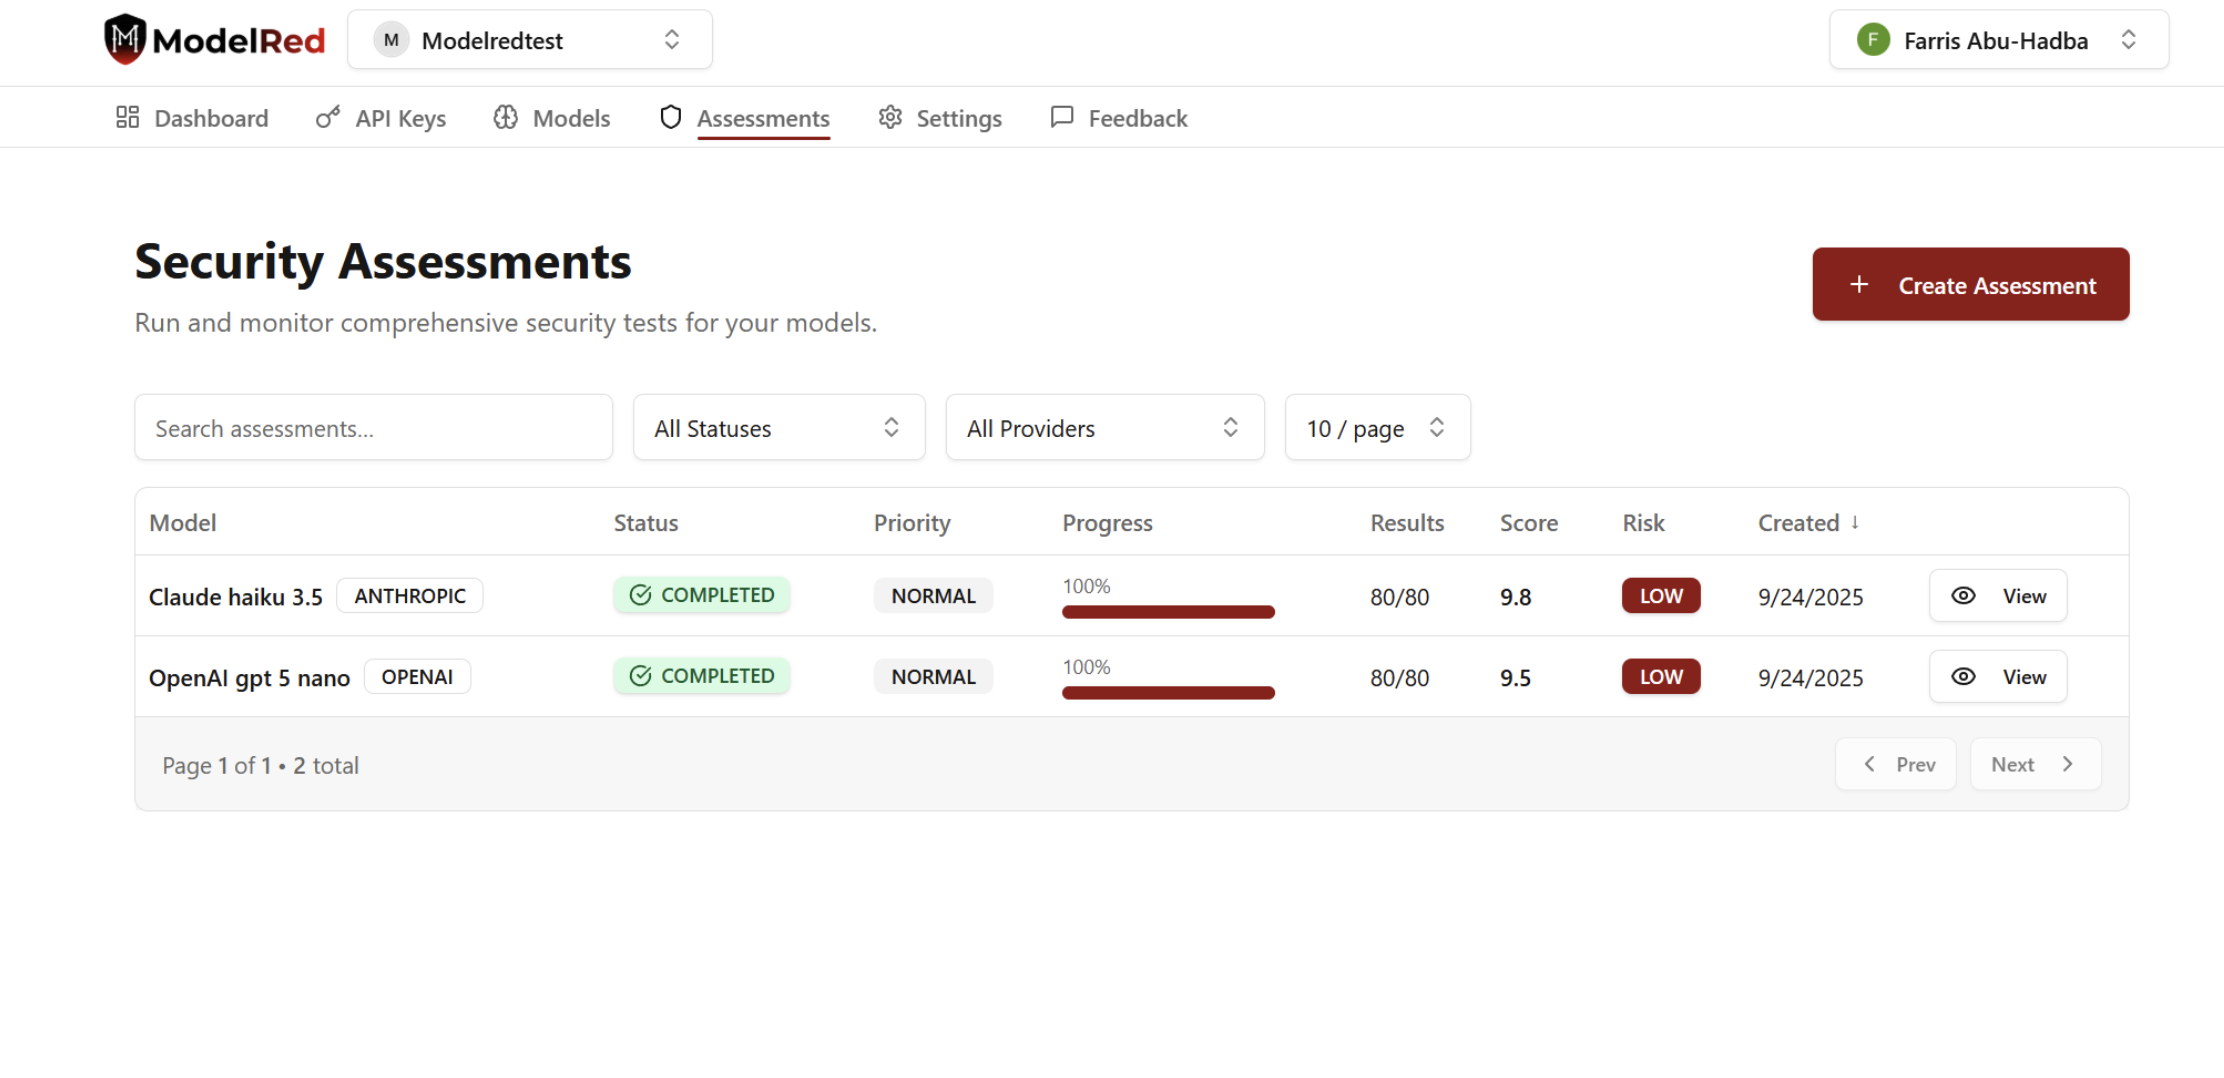The width and height of the screenshot is (2224, 1078).
Task: Click the green user avatar icon
Action: pyautogui.click(x=1873, y=40)
